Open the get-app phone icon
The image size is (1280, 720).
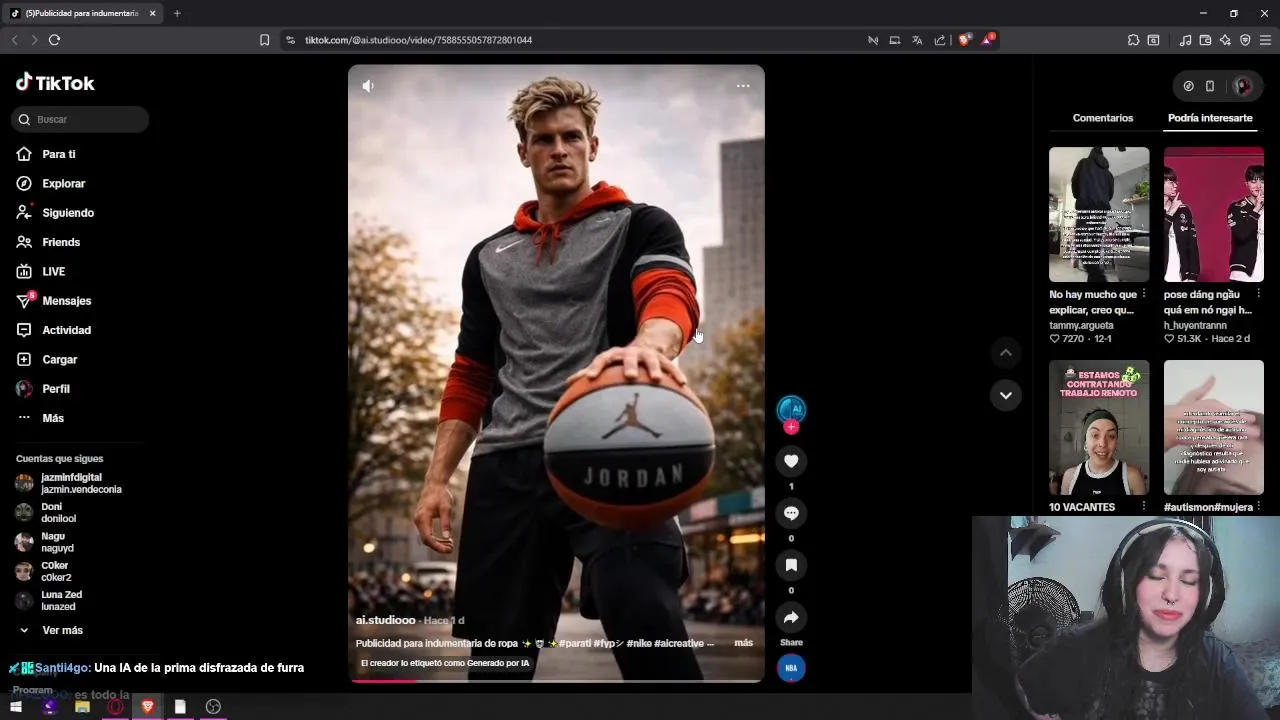[x=1210, y=86]
